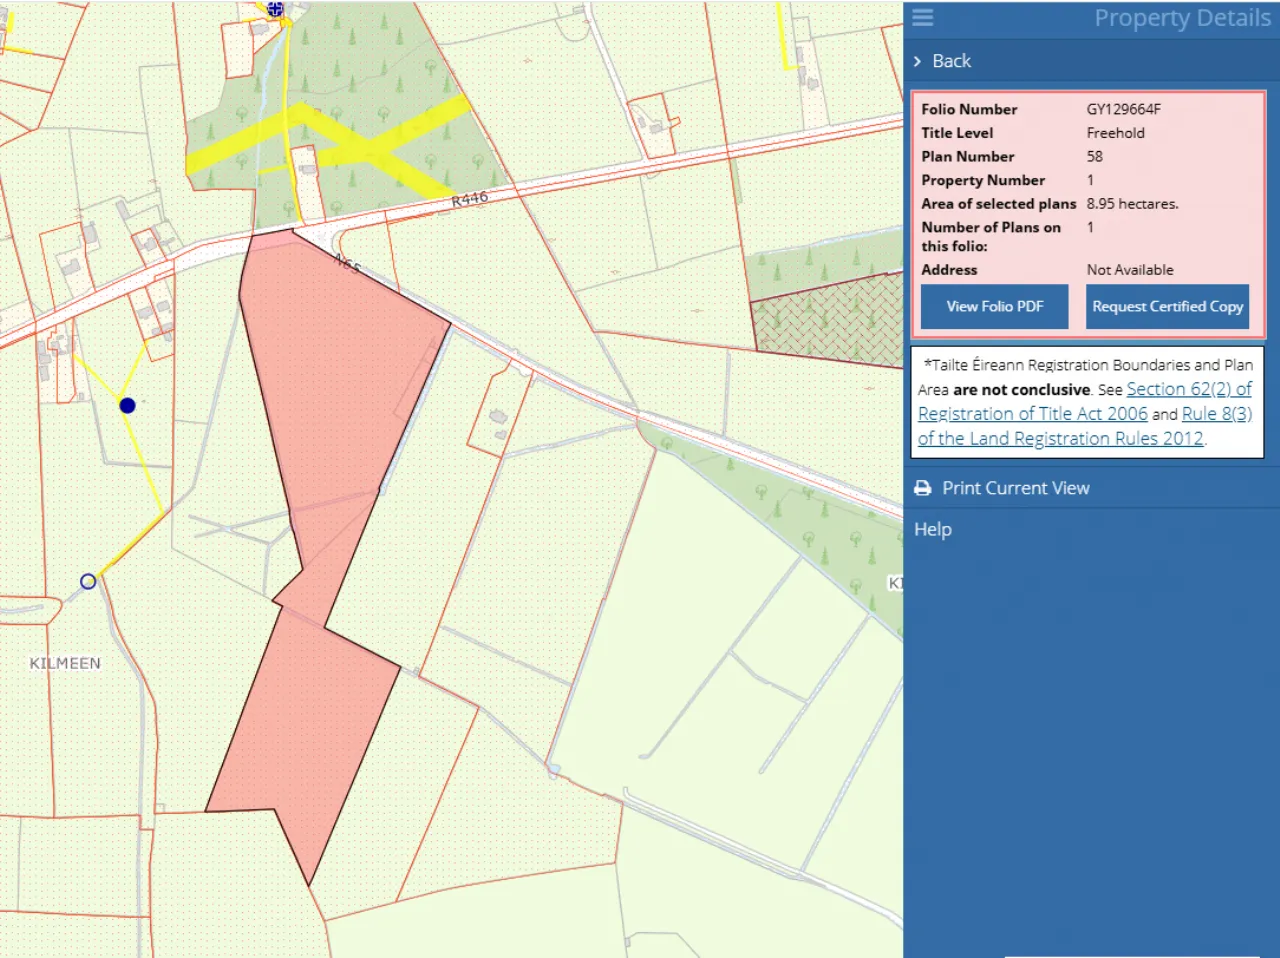This screenshot has height=958, width=1280.
Task: Click the View Folio PDF button
Action: (x=994, y=307)
